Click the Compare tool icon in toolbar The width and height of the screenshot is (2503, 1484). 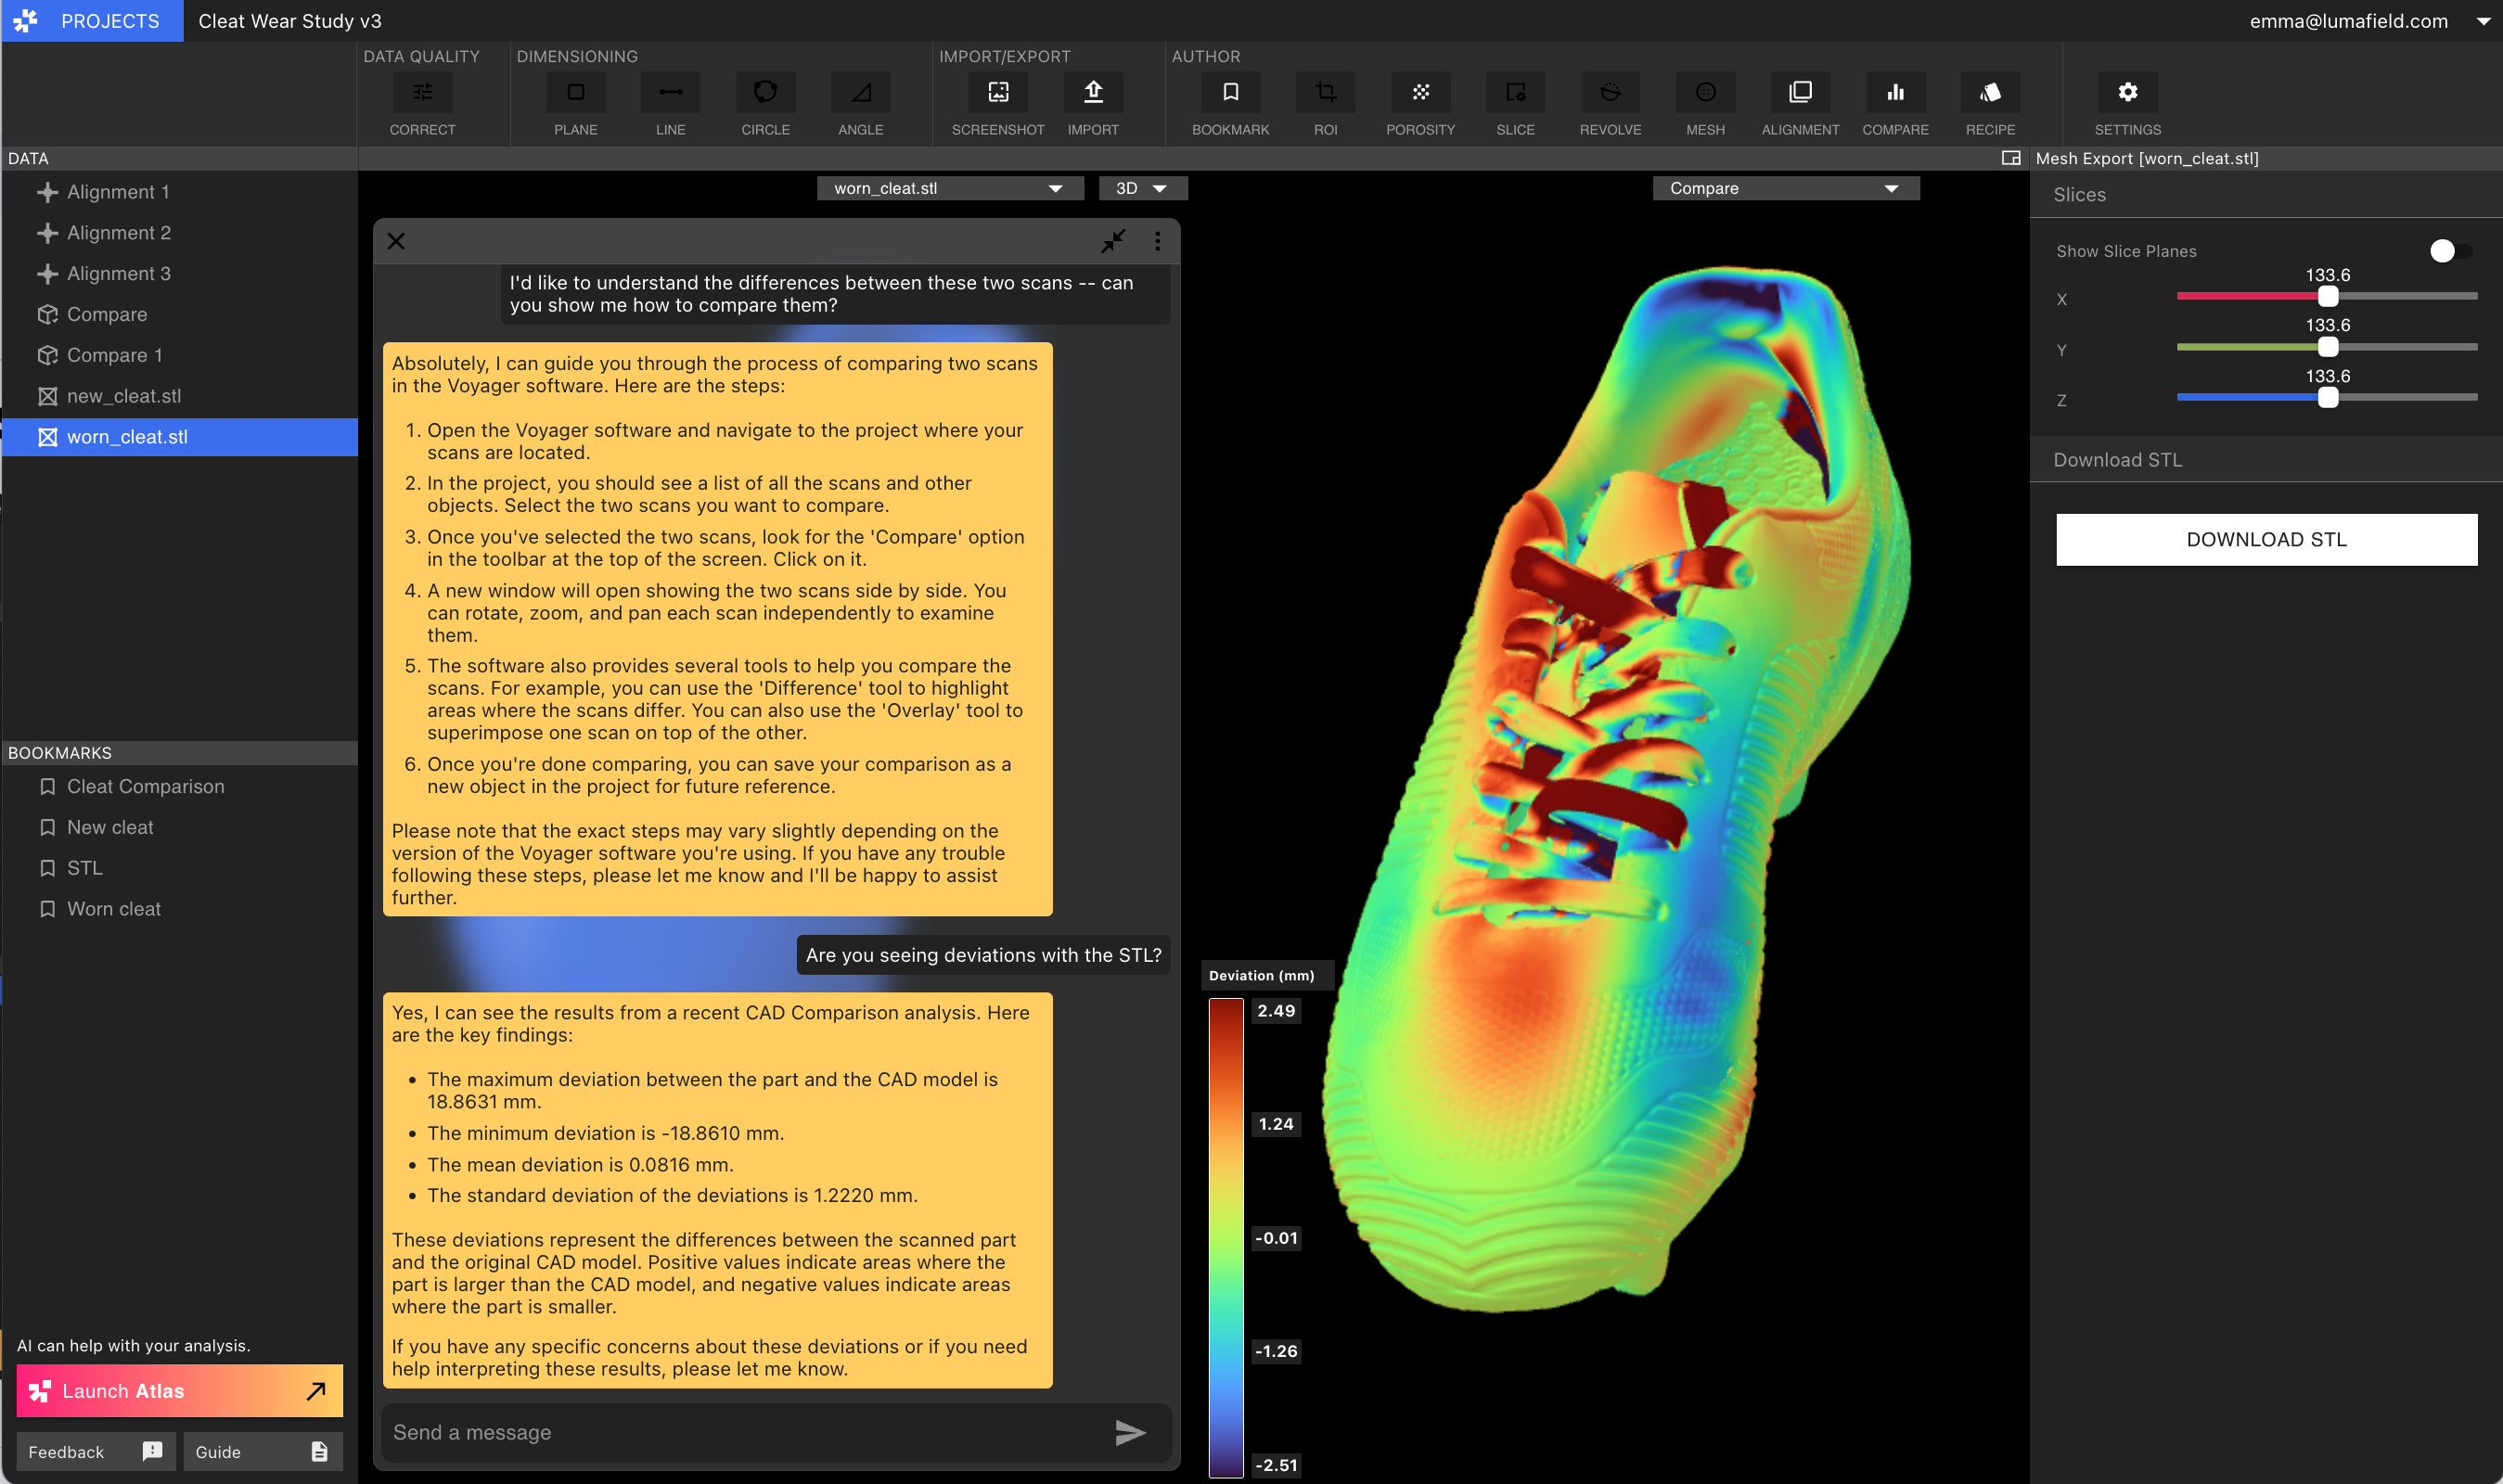(x=1895, y=93)
